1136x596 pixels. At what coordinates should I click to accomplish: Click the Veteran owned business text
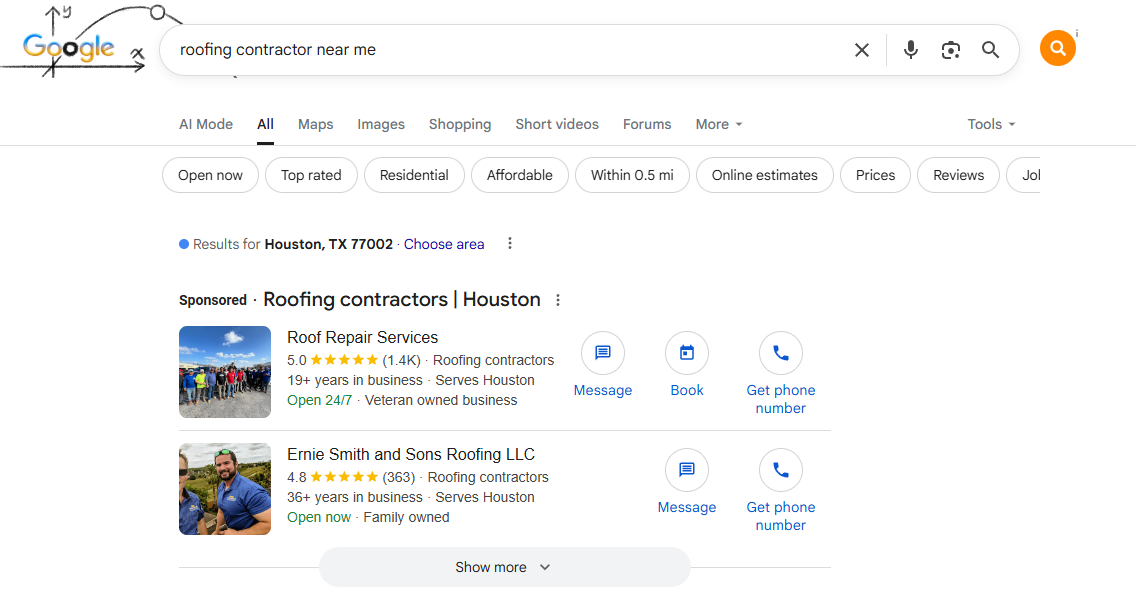point(440,400)
